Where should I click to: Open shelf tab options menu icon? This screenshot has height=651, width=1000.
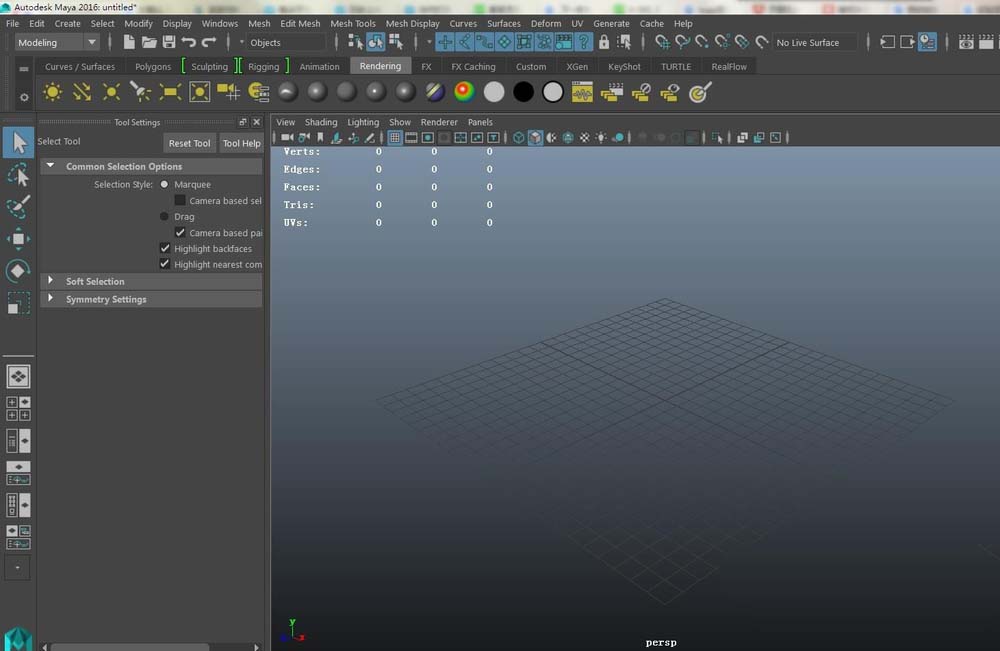click(24, 69)
